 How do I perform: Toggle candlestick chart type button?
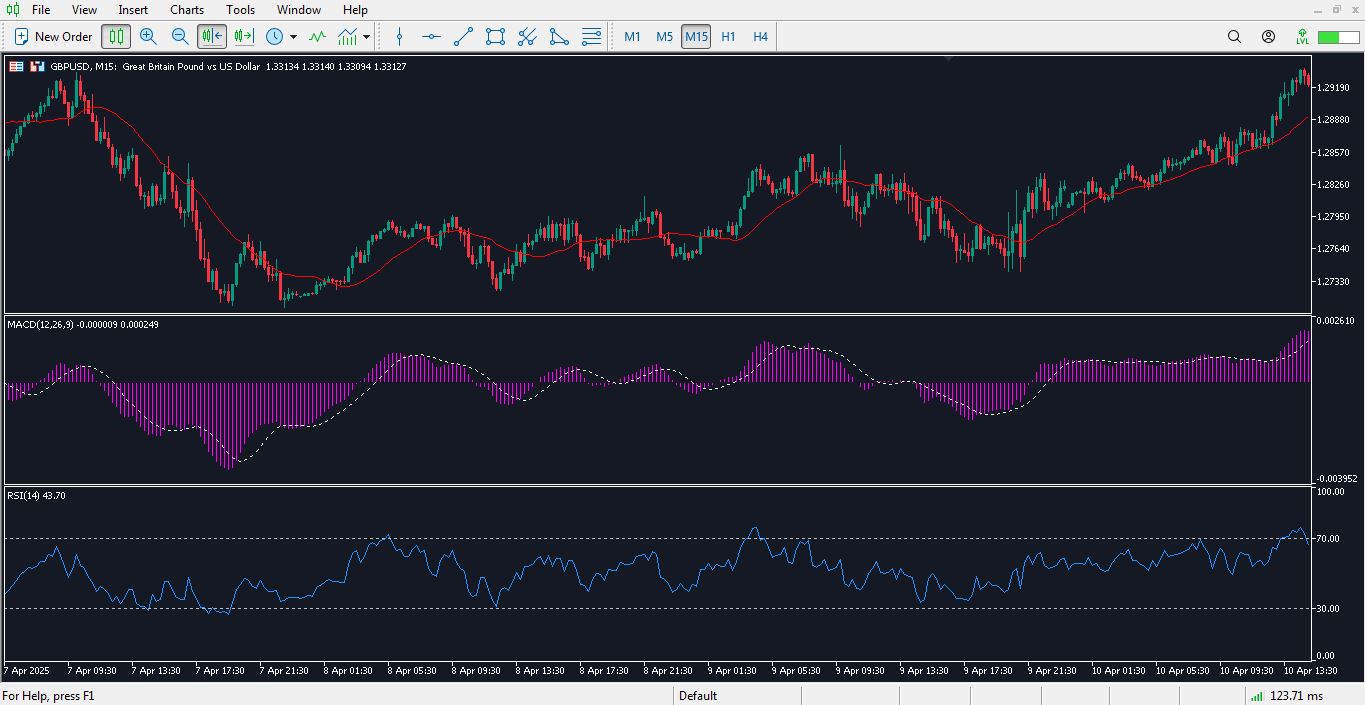116,37
